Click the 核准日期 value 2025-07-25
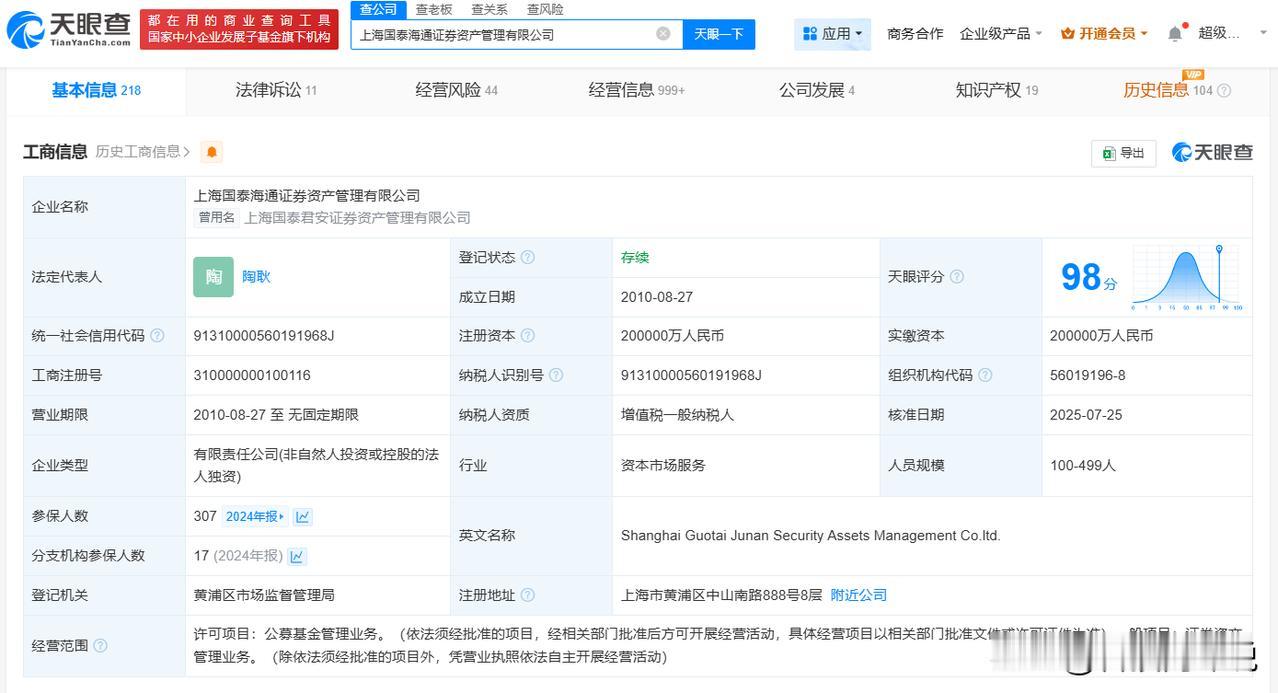This screenshot has width=1278, height=693. click(x=1087, y=415)
